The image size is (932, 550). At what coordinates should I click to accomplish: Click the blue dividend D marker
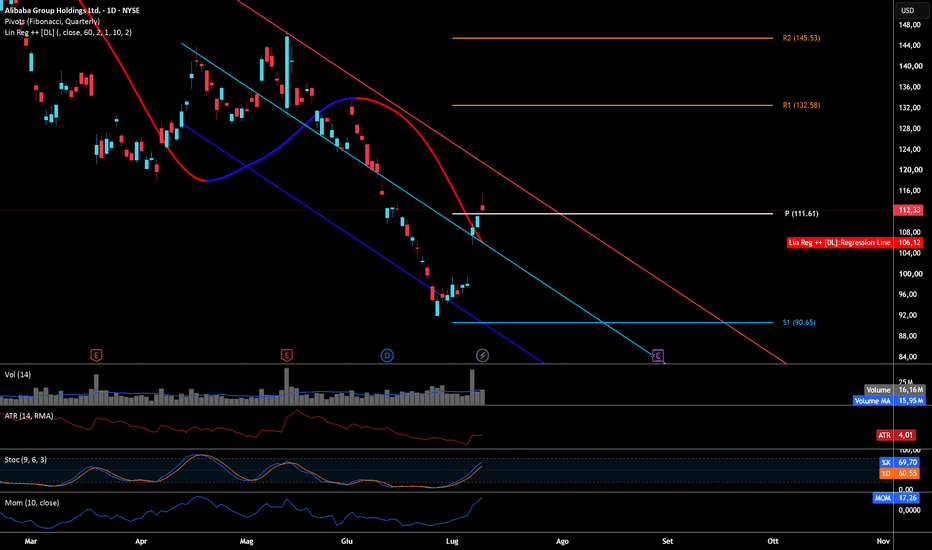(x=387, y=356)
